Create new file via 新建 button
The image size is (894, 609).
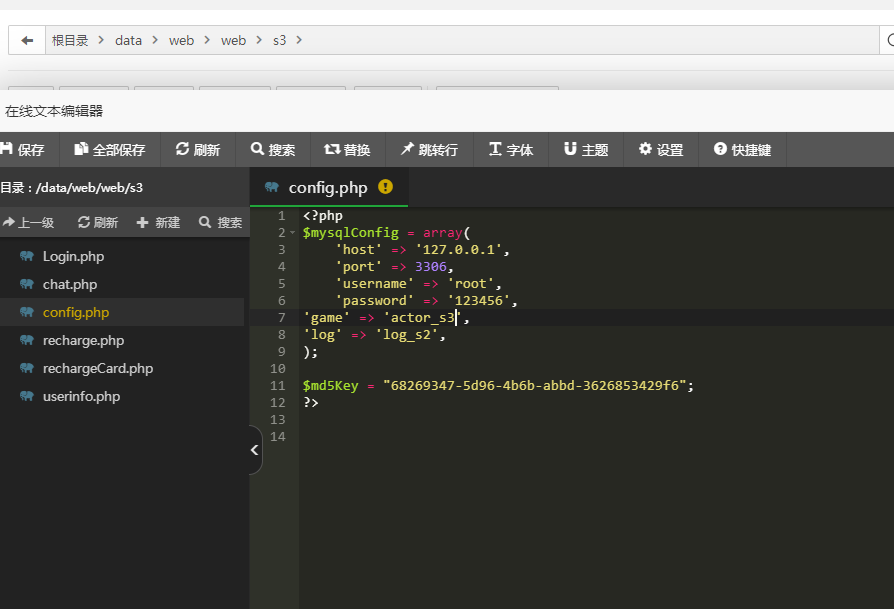[x=159, y=222]
